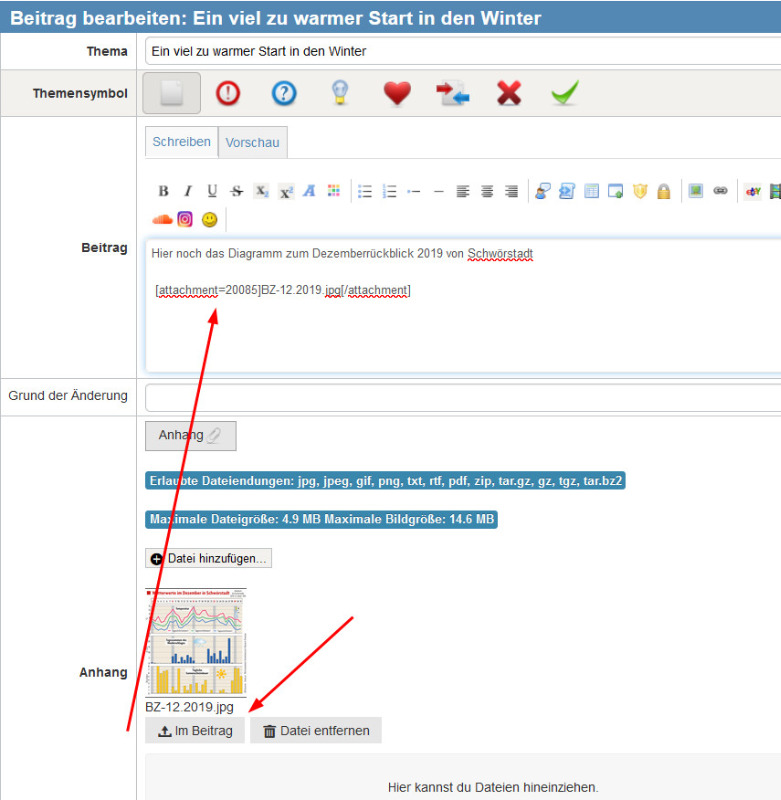Click the Grund der Änderung input field
The image size is (781, 800).
[462, 397]
